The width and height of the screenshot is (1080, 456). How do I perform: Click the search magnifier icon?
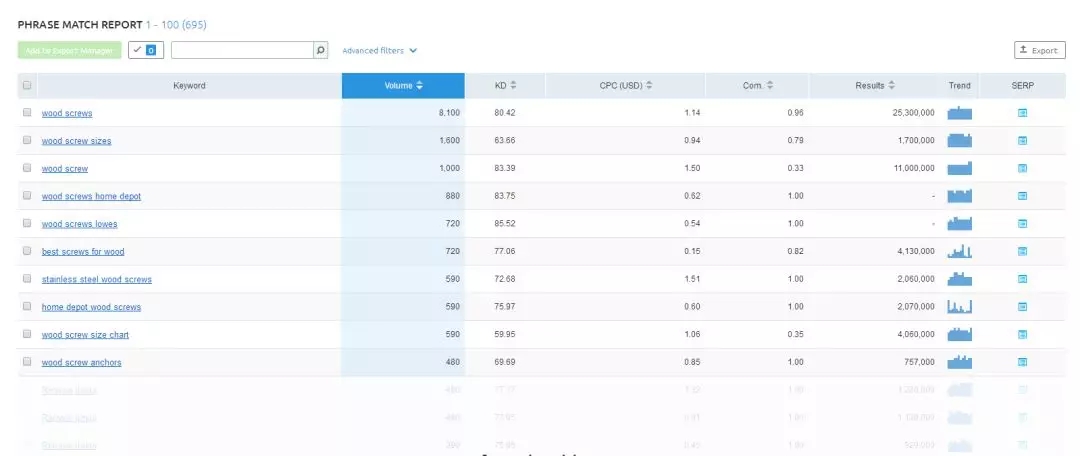pos(320,50)
